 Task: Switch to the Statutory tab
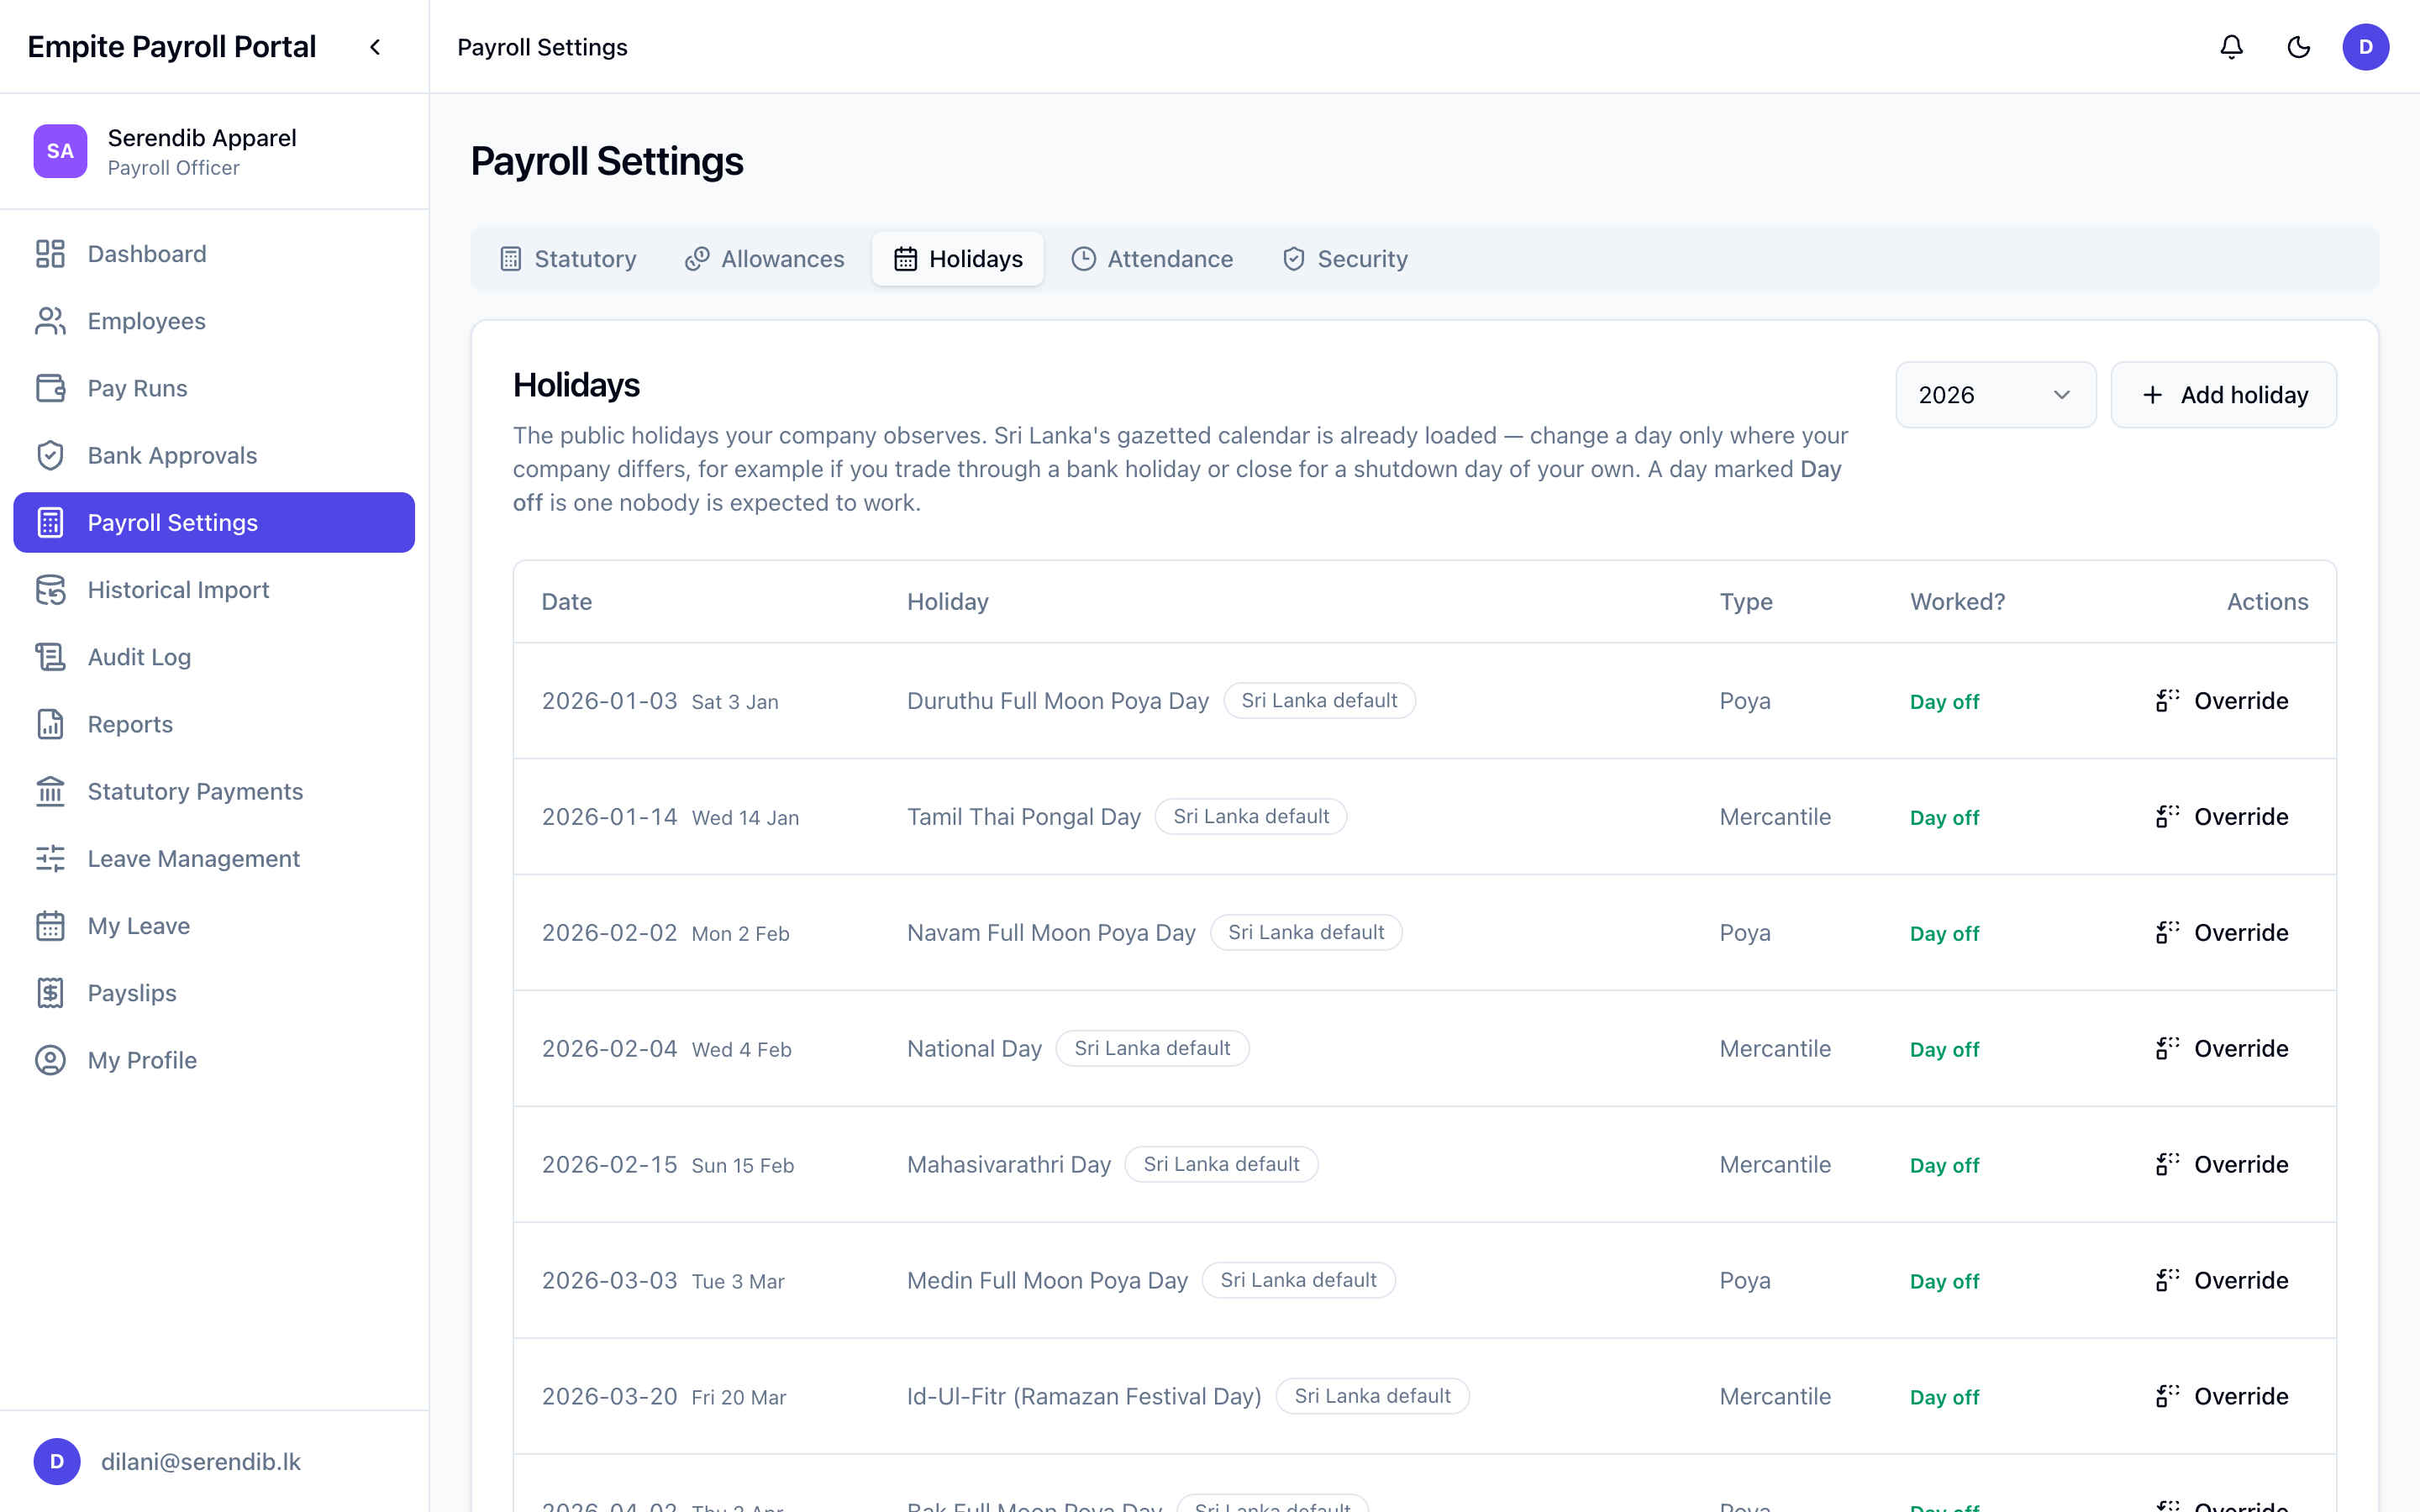[568, 259]
